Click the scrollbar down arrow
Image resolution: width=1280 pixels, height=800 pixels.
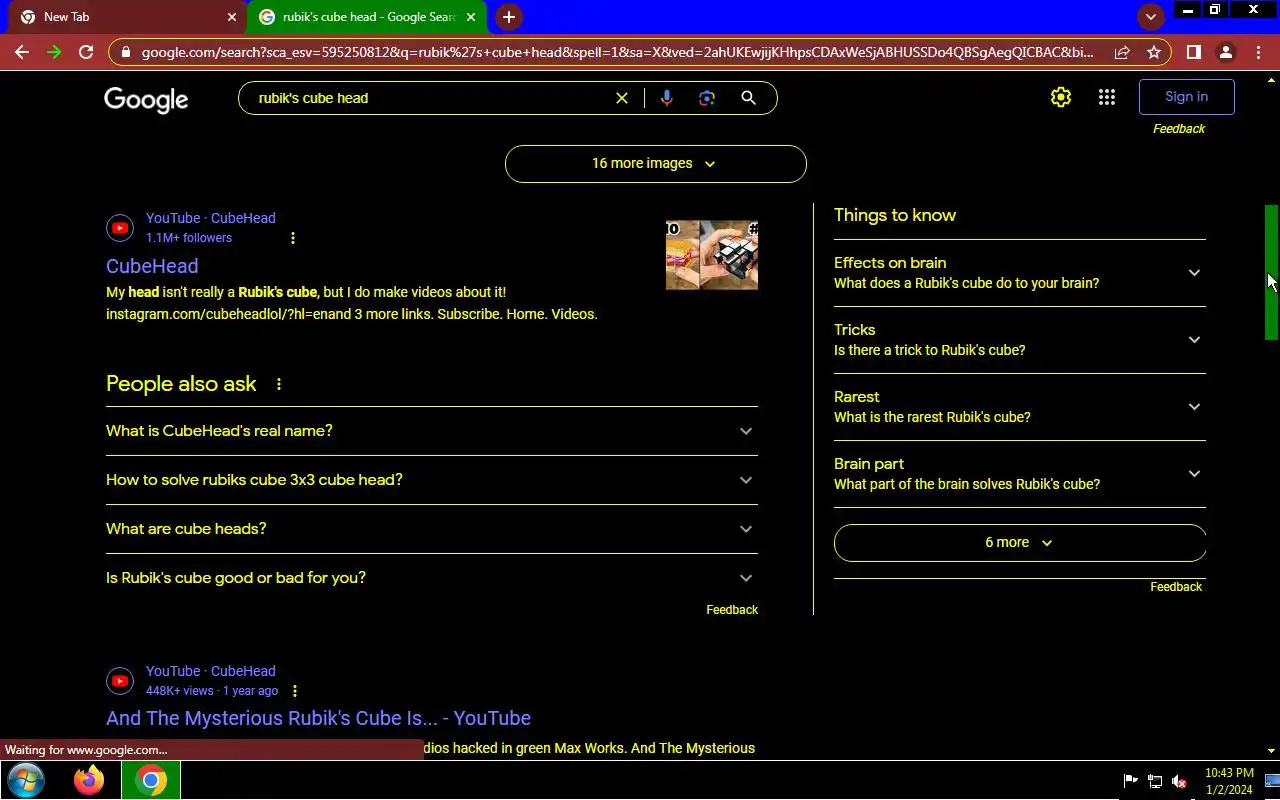click(x=1272, y=751)
